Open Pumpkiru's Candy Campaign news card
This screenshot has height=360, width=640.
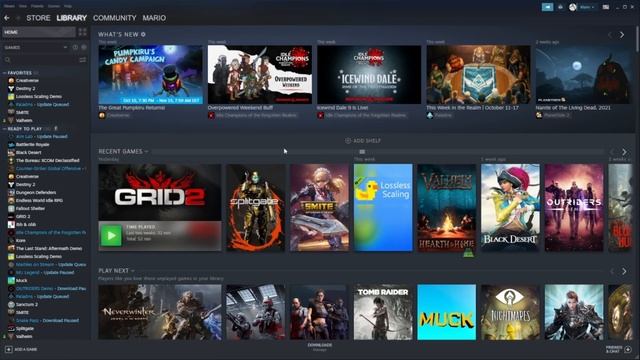point(150,74)
